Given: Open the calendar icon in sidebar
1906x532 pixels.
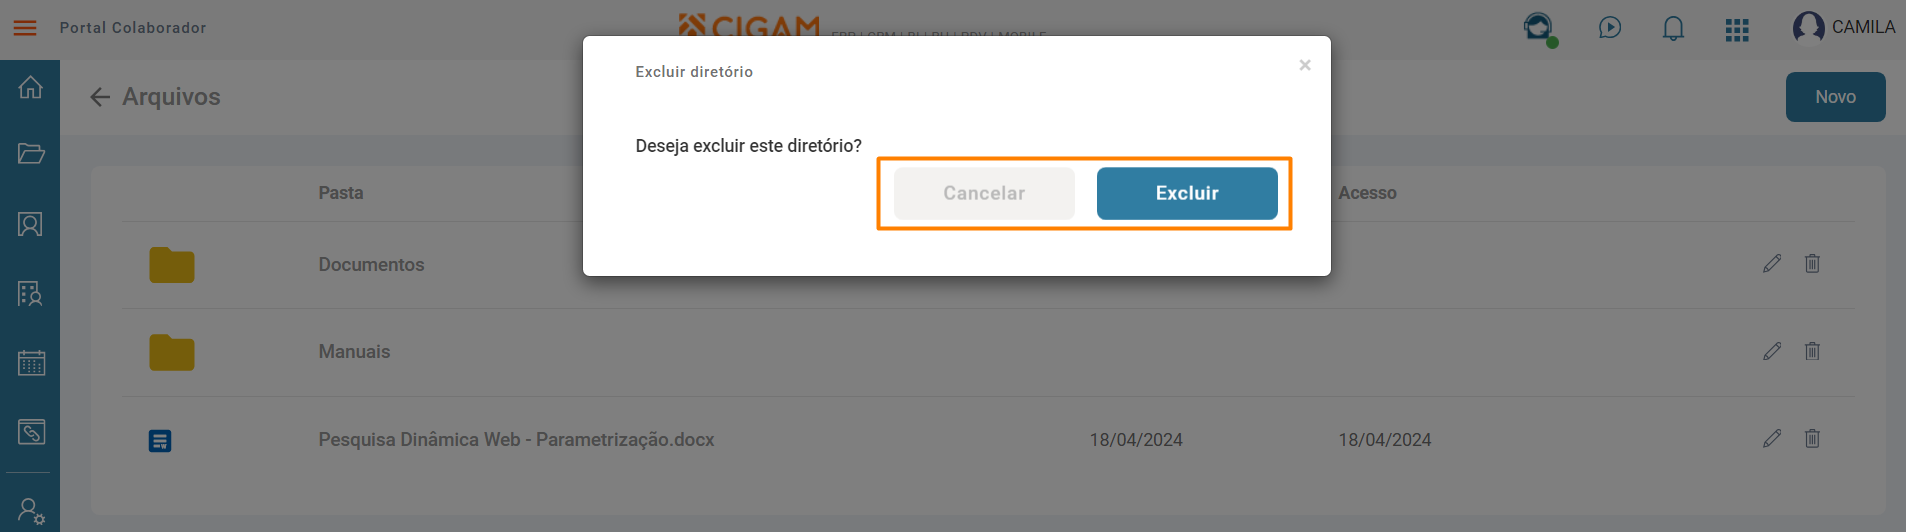Looking at the screenshot, I should [31, 362].
